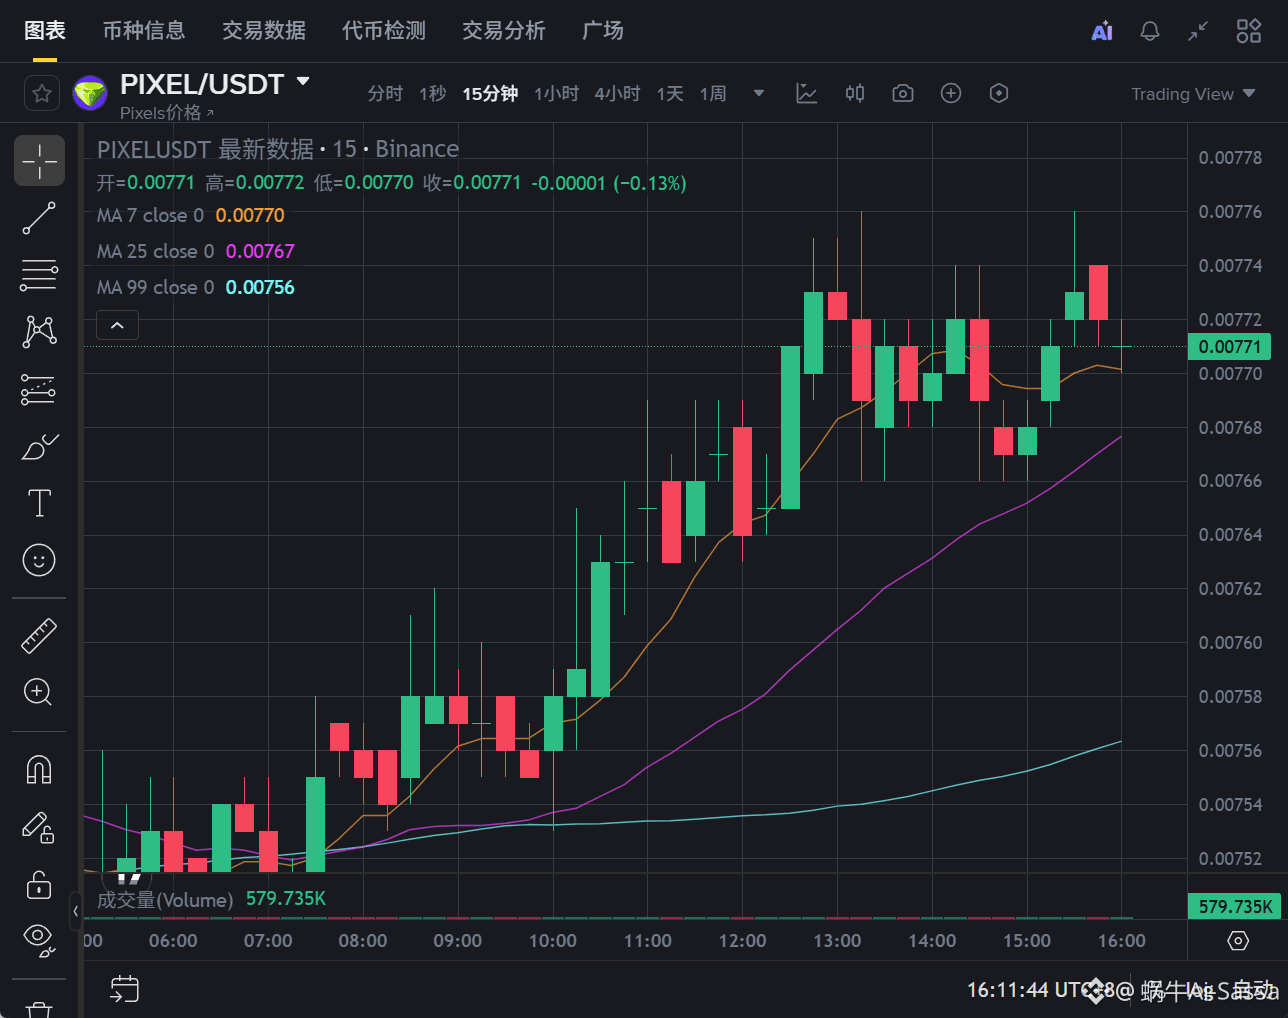This screenshot has width=1288, height=1018.
Task: Select the 1小时 timeframe
Action: tap(557, 94)
